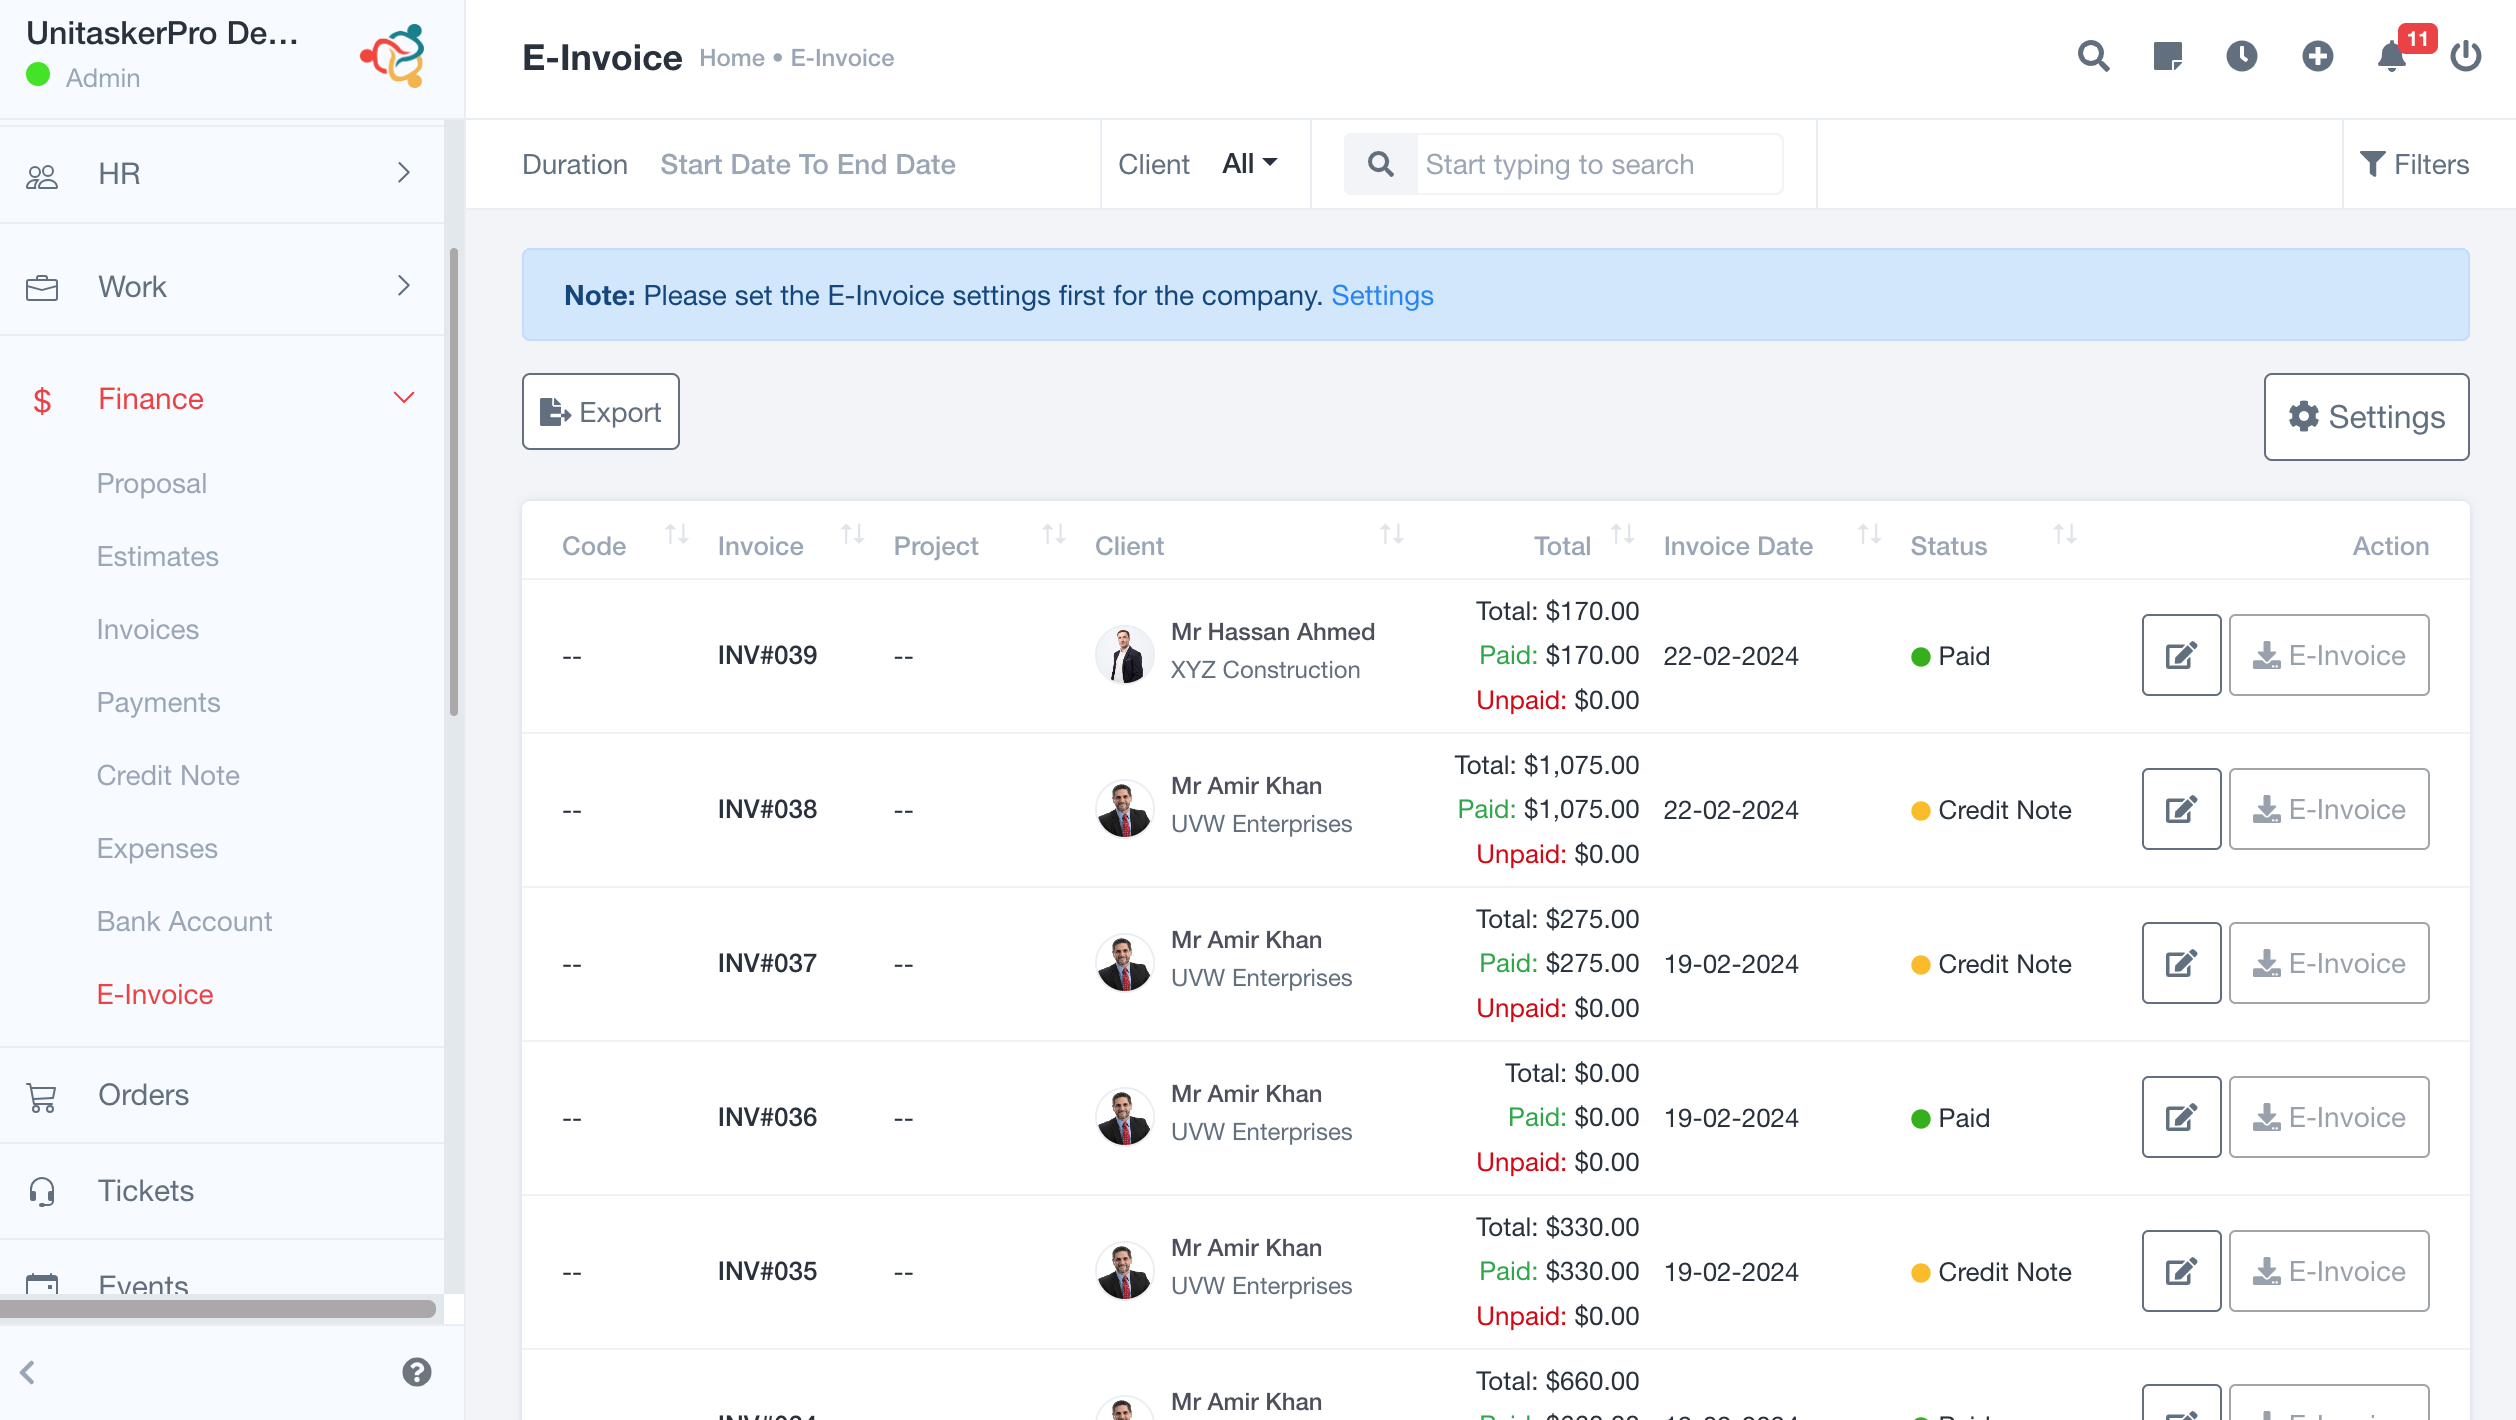
Task: Open the Tickets sidebar item
Action: pos(222,1191)
